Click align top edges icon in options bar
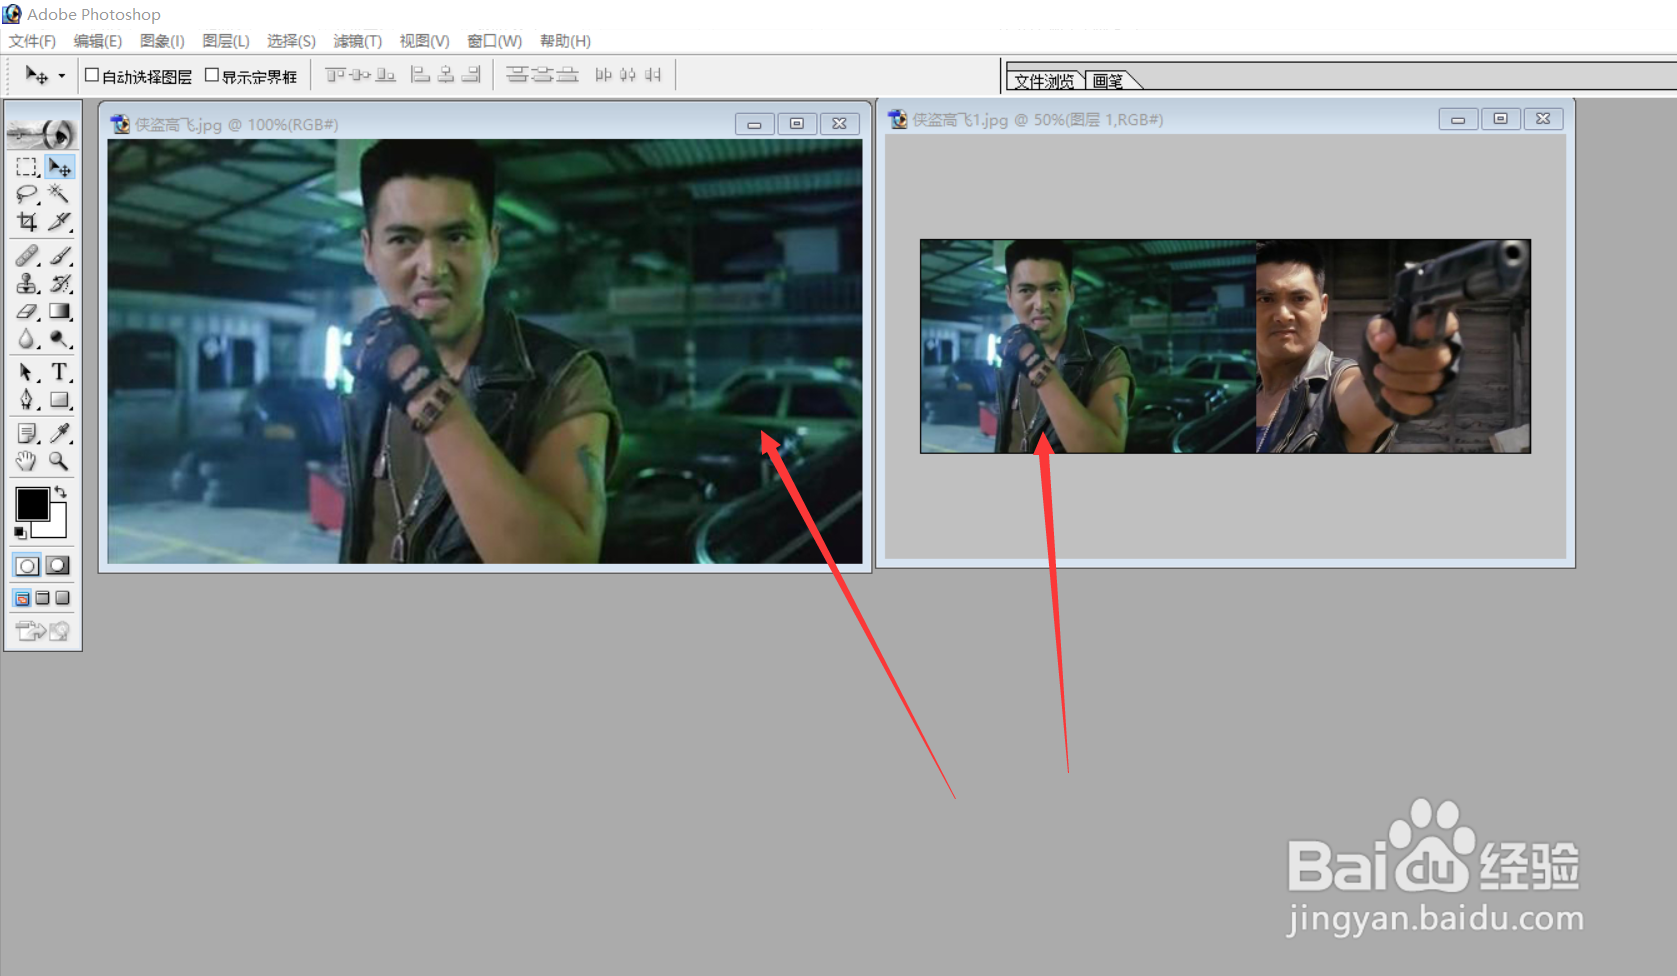The height and width of the screenshot is (976, 1677). click(335, 75)
